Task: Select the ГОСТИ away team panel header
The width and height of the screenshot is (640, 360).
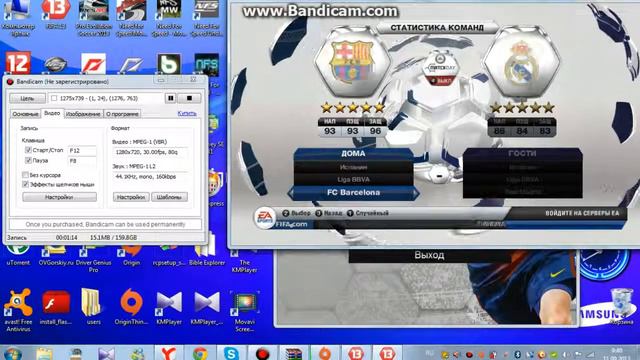Action: coord(522,154)
